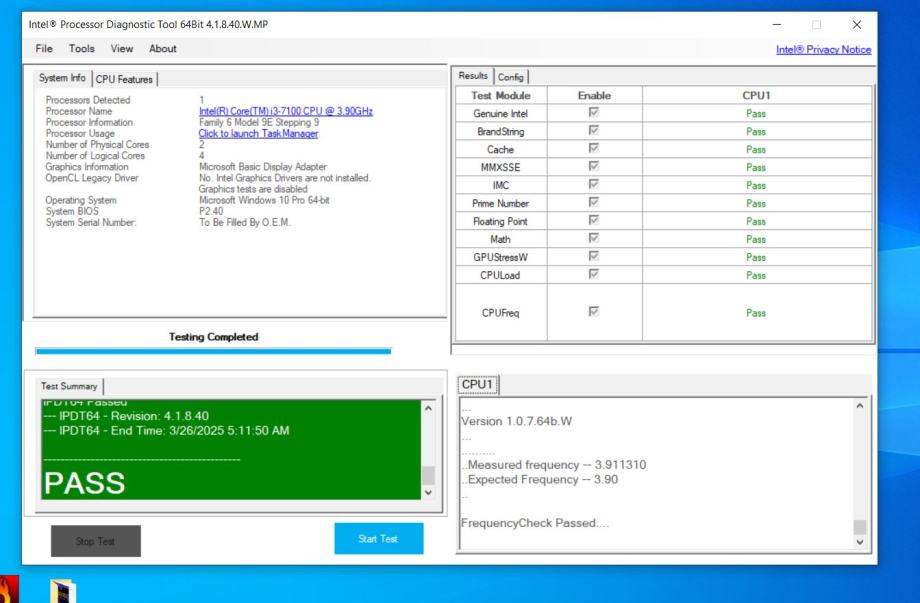The width and height of the screenshot is (920, 603).
Task: Toggle the CPULoad enable checkbox
Action: tap(594, 274)
